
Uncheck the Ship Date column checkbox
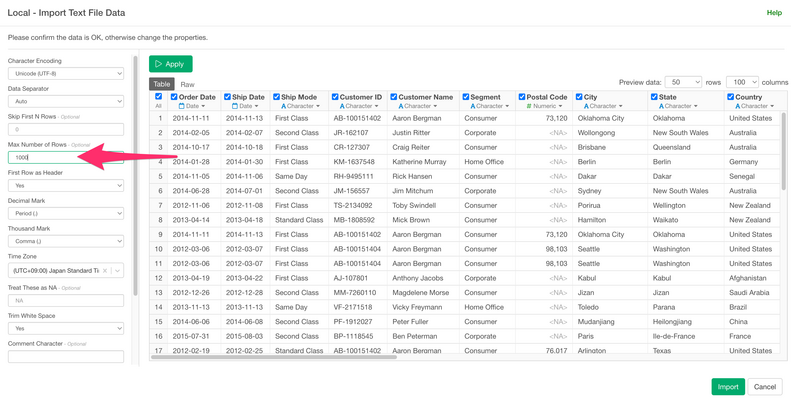tap(228, 97)
